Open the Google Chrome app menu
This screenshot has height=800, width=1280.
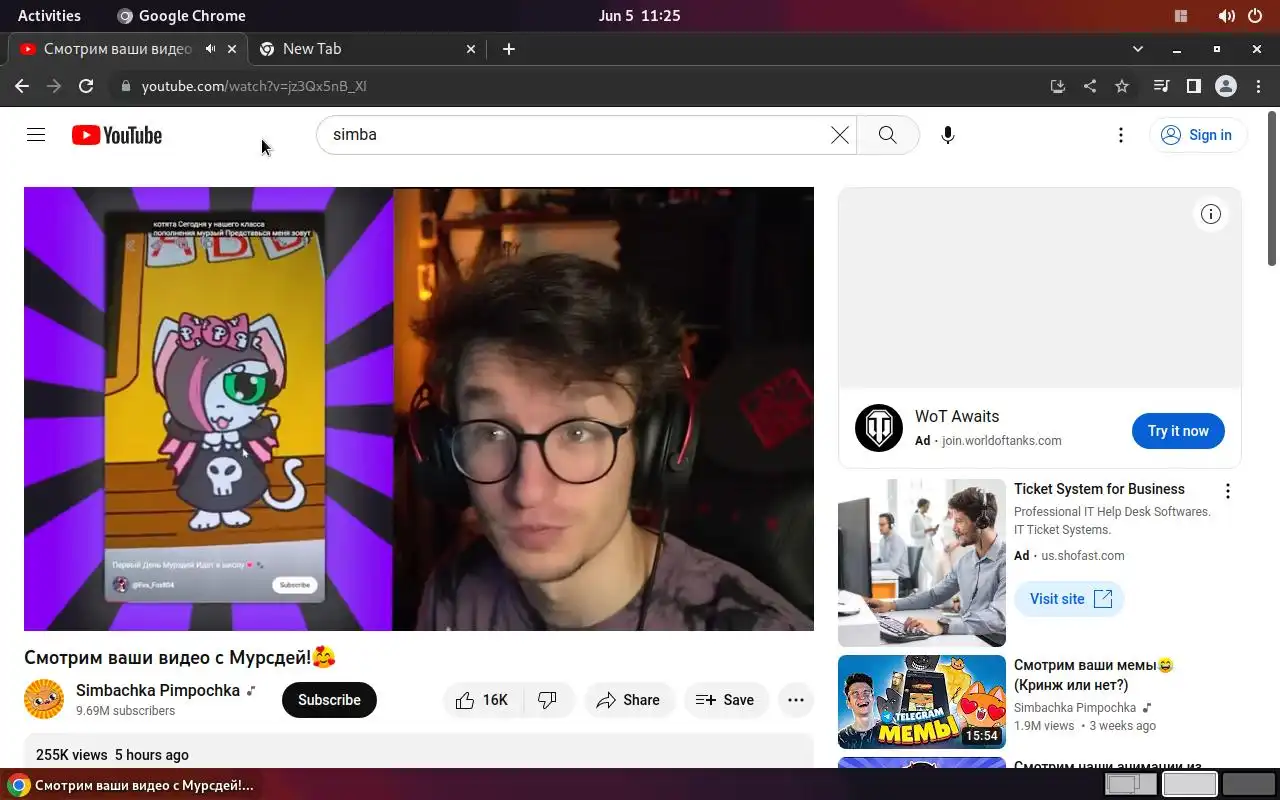pos(181,15)
